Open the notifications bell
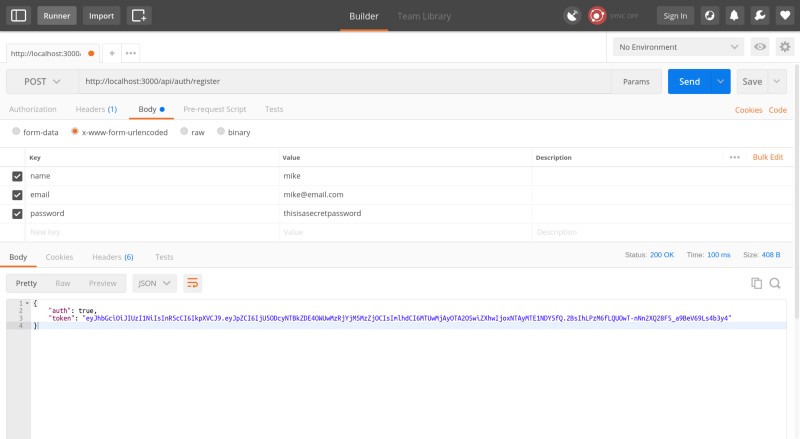The width and height of the screenshot is (800, 439). click(x=734, y=15)
